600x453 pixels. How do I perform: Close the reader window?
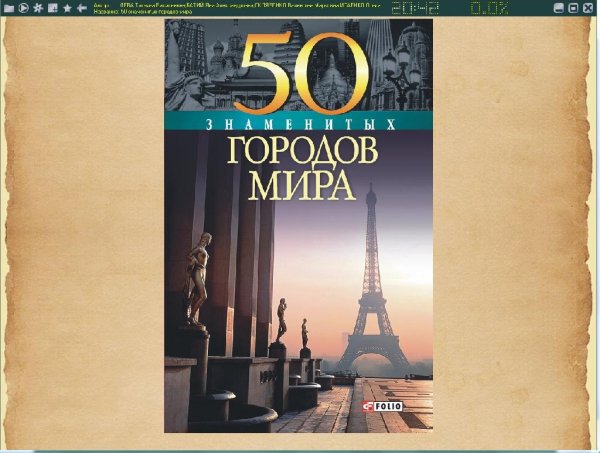point(587,8)
